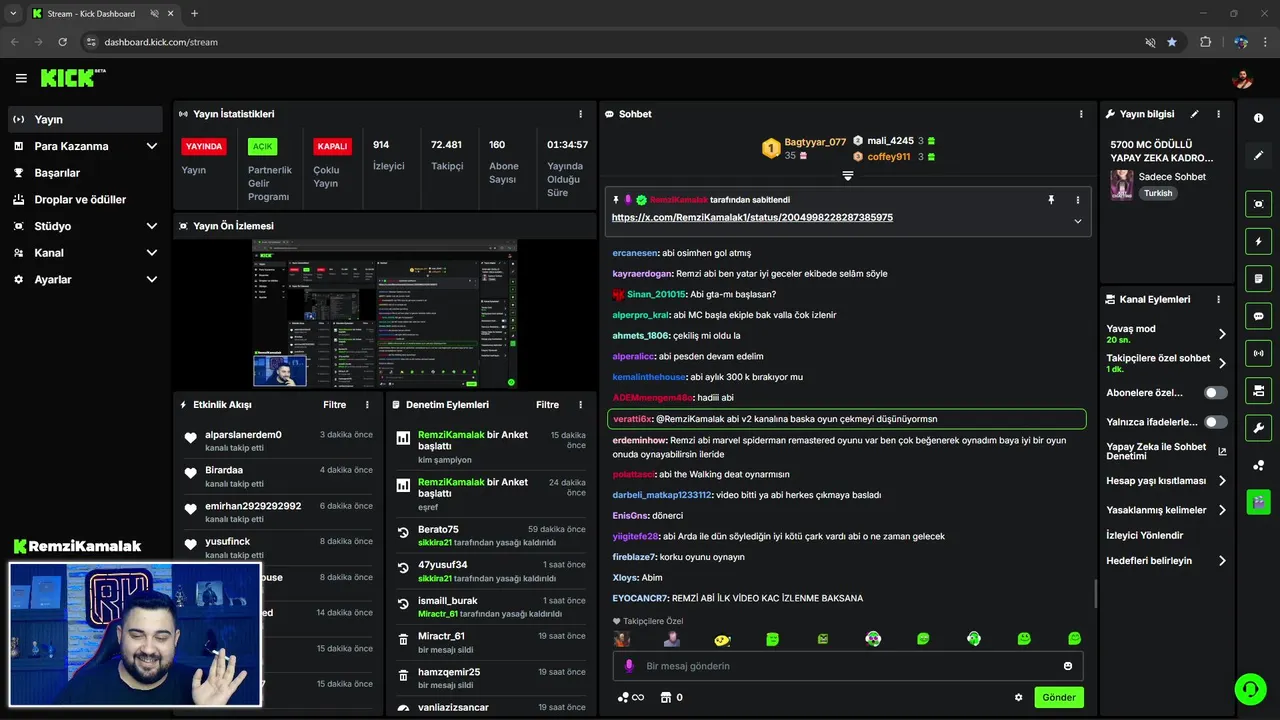Open Yayın bilgisi panel options menu
The height and width of the screenshot is (720, 1280).
coord(1218,114)
